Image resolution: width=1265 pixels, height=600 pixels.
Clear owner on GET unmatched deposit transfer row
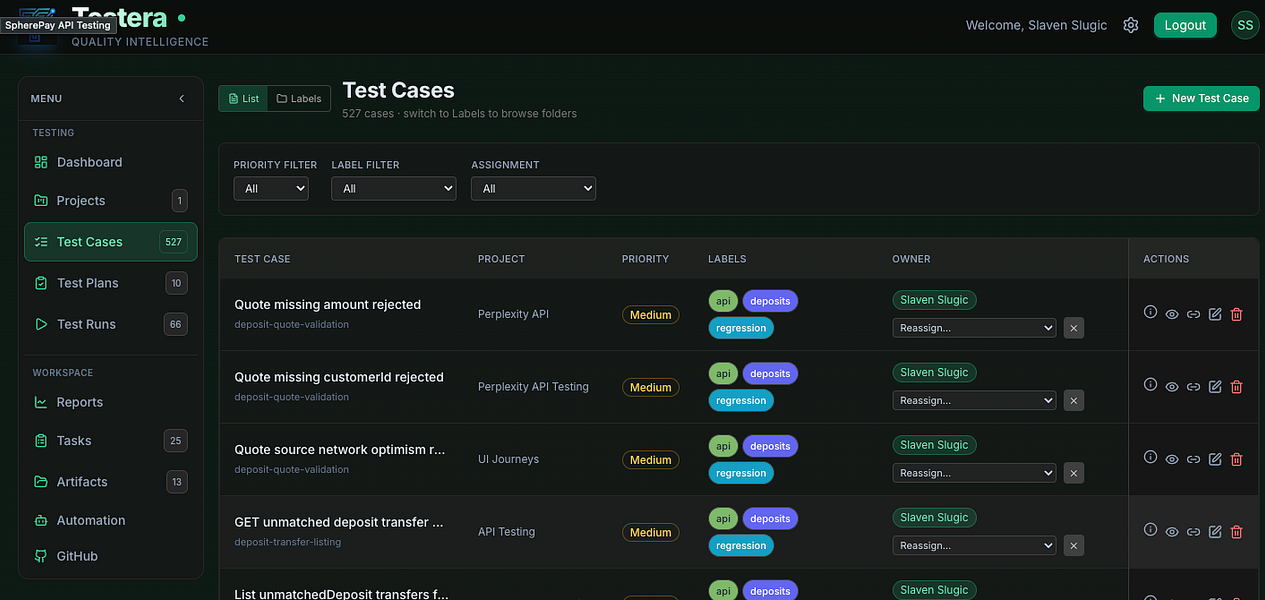click(1073, 546)
